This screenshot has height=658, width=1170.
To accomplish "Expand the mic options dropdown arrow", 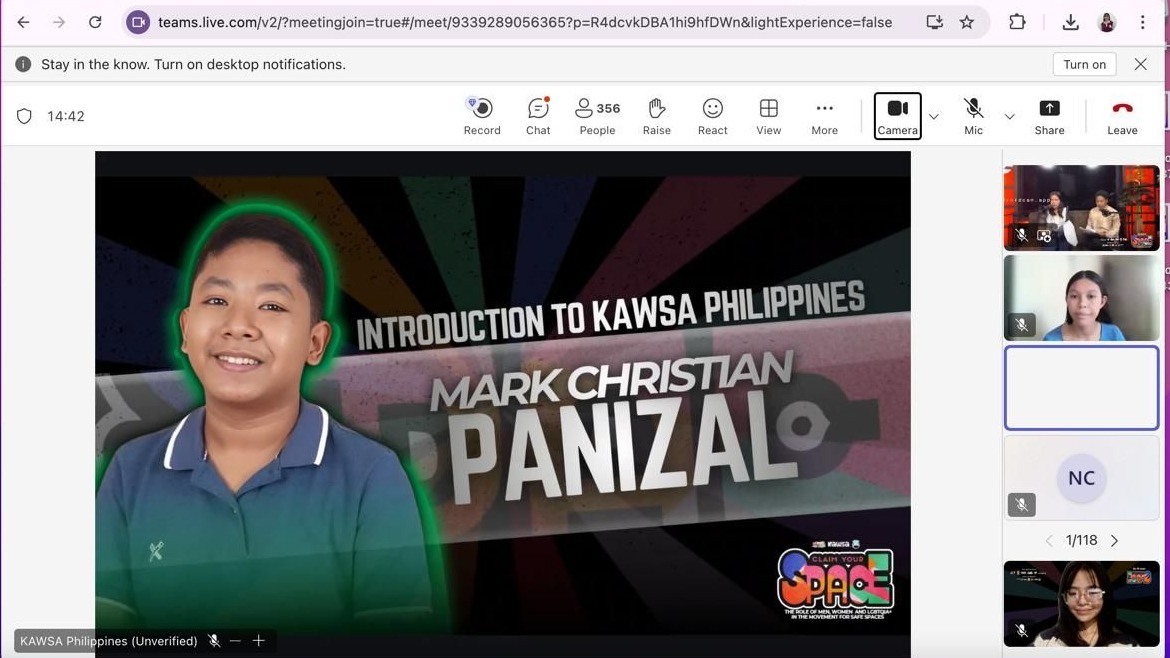I will pyautogui.click(x=1010, y=116).
